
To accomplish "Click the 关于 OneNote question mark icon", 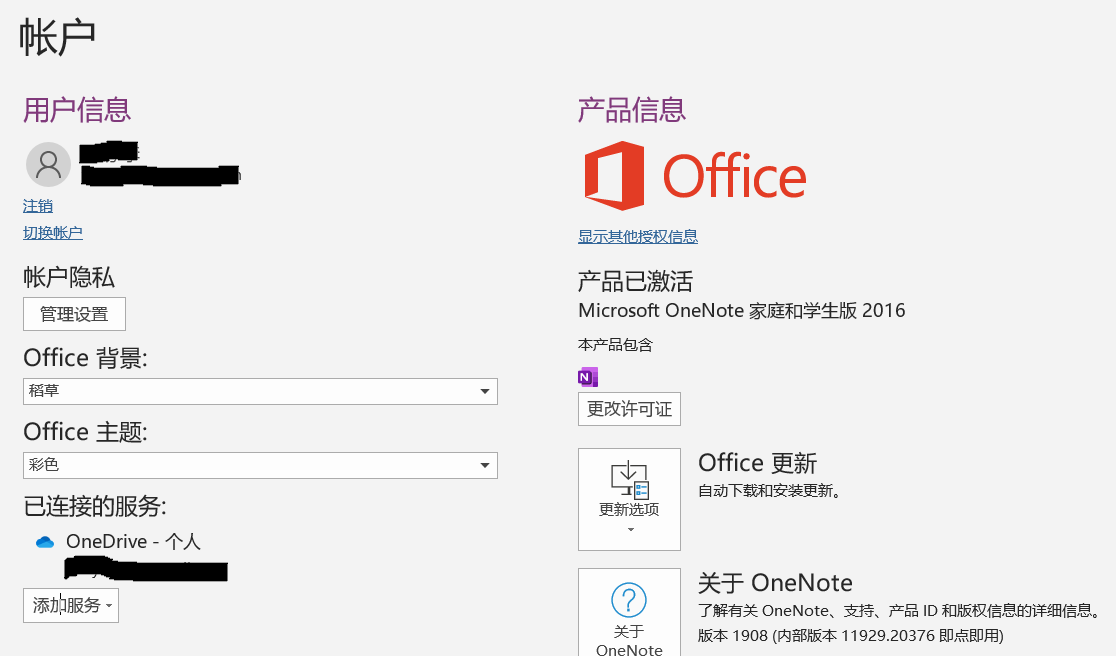I will point(629,600).
